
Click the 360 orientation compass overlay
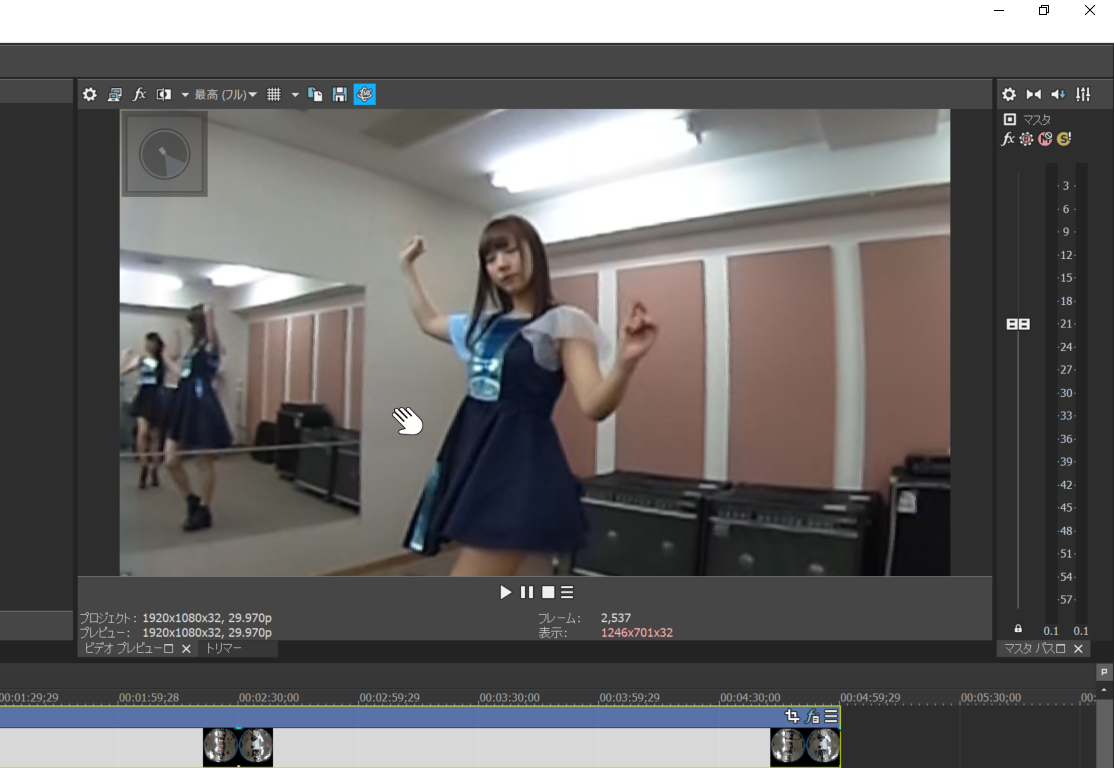click(165, 153)
